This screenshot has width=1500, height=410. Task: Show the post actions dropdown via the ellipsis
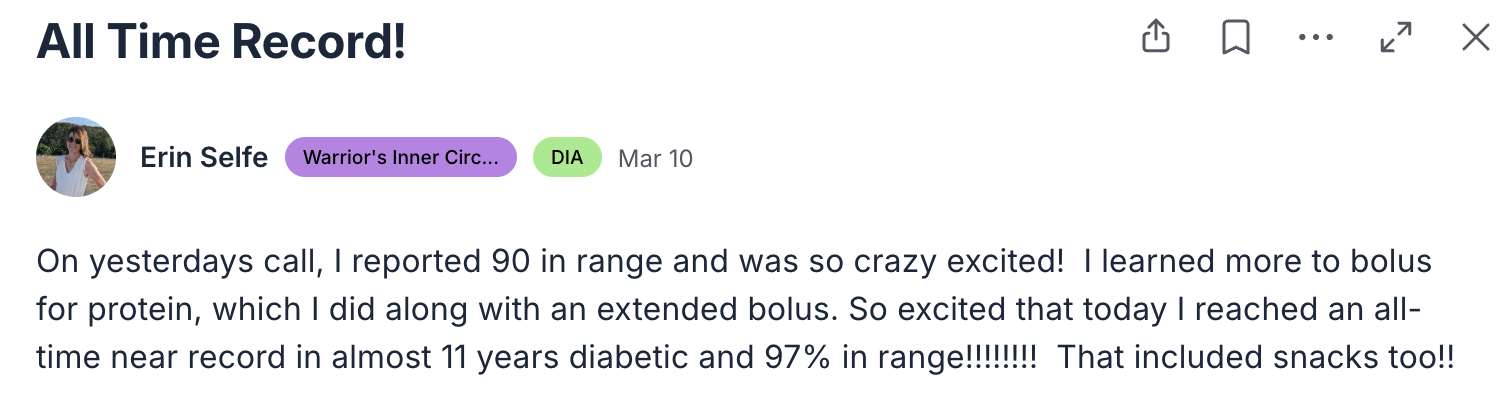(1315, 38)
